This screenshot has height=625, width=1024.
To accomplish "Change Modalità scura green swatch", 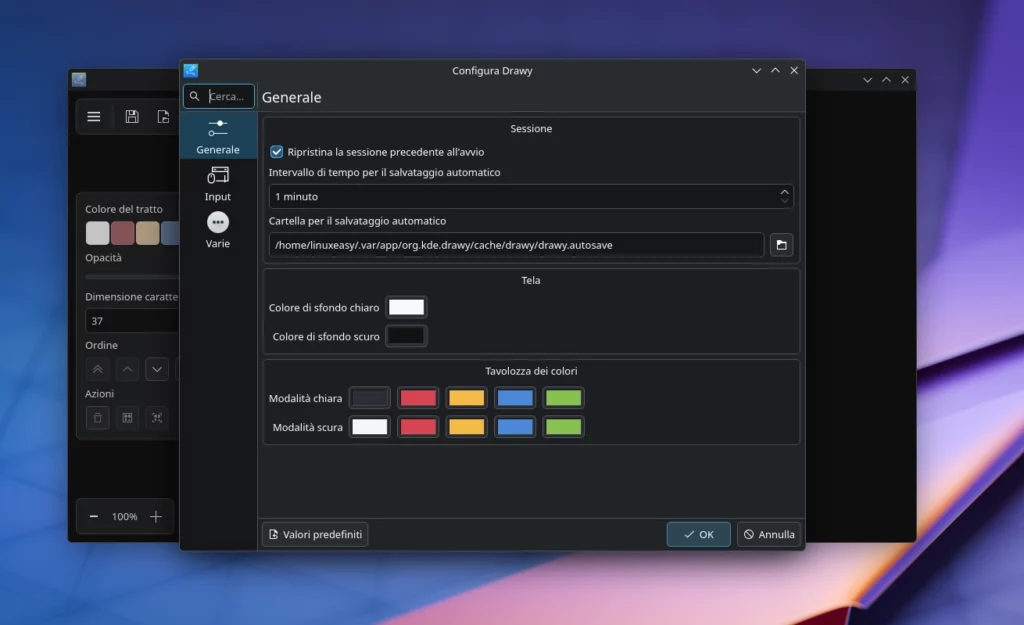I will pos(563,426).
